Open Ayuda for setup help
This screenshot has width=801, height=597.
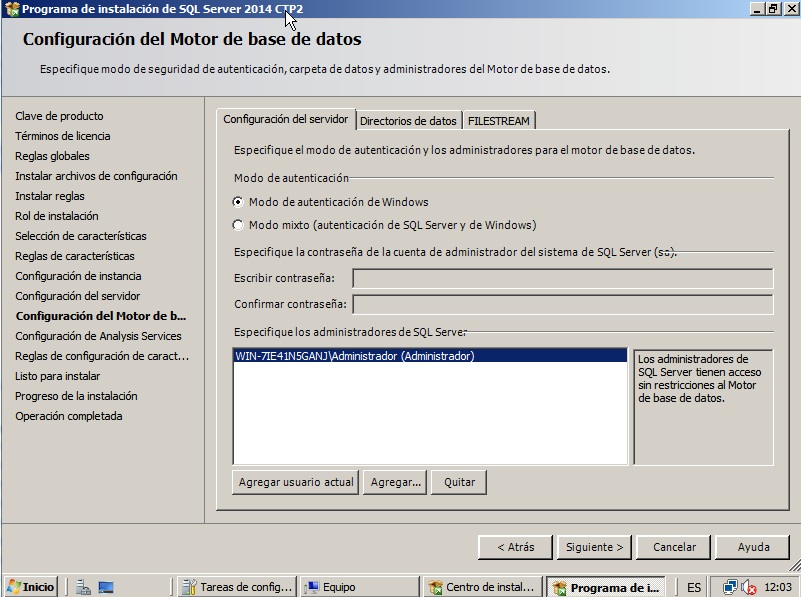click(x=752, y=547)
